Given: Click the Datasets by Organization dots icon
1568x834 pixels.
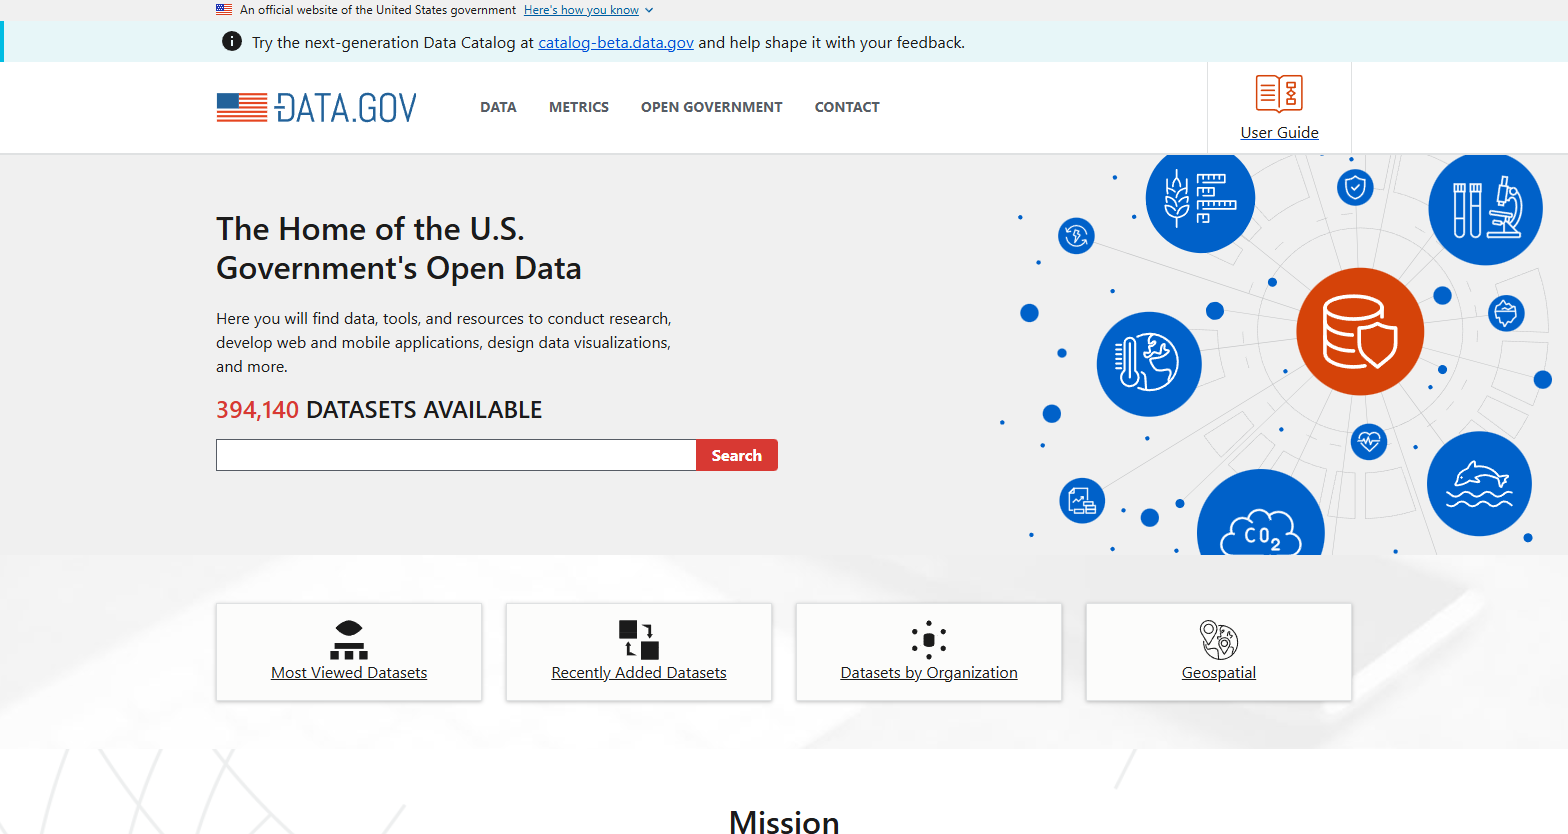Looking at the screenshot, I should point(929,640).
